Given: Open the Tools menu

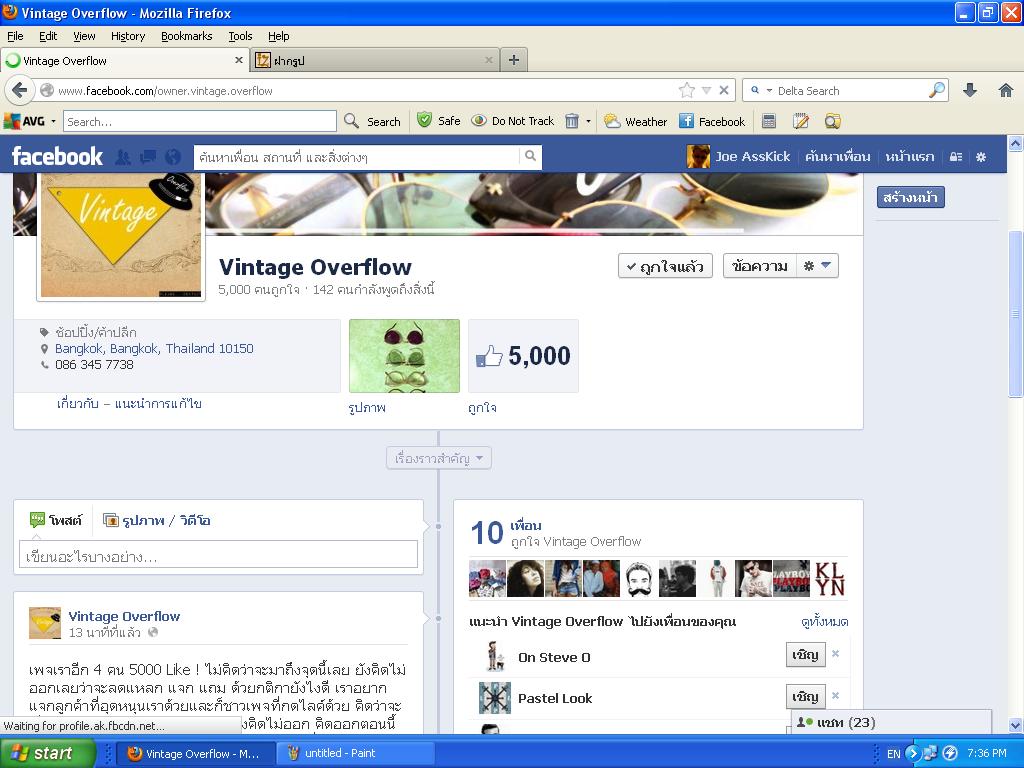Looking at the screenshot, I should click(x=240, y=36).
